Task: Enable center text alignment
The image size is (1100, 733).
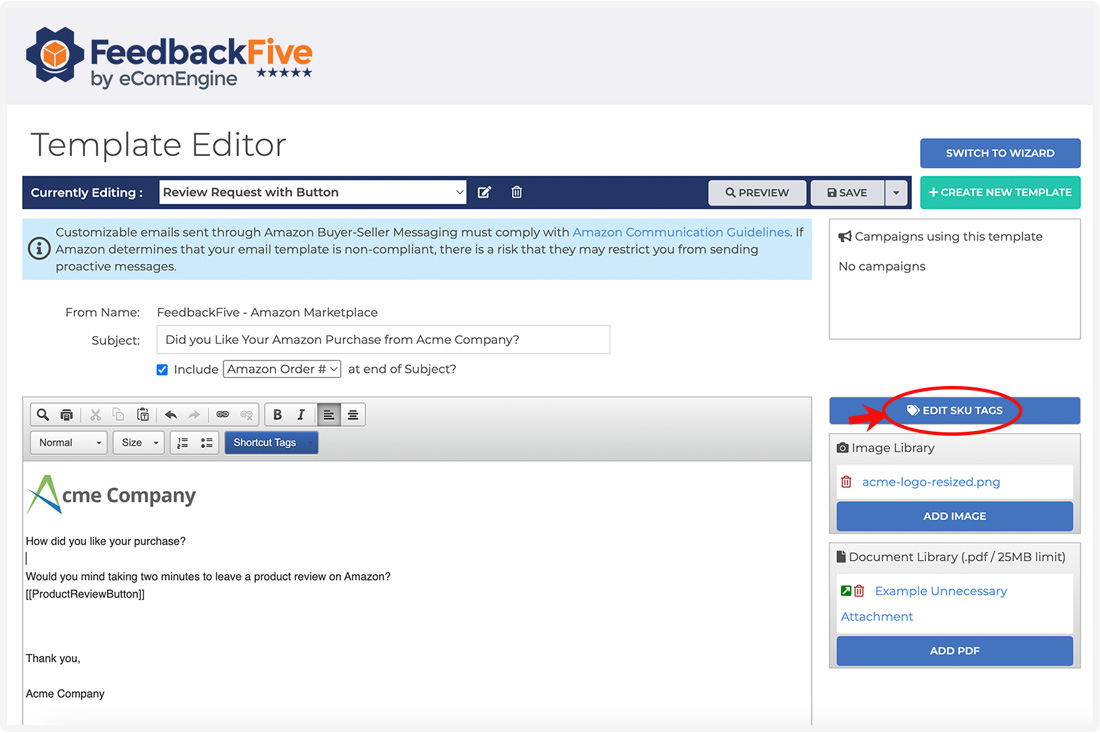Action: coord(353,415)
